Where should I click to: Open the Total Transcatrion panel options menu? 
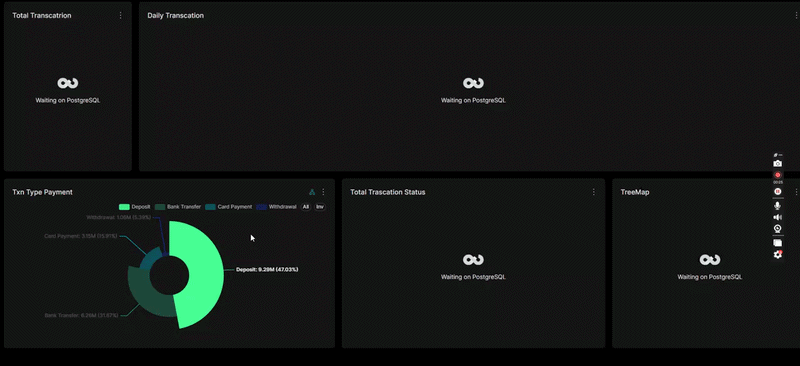point(120,15)
